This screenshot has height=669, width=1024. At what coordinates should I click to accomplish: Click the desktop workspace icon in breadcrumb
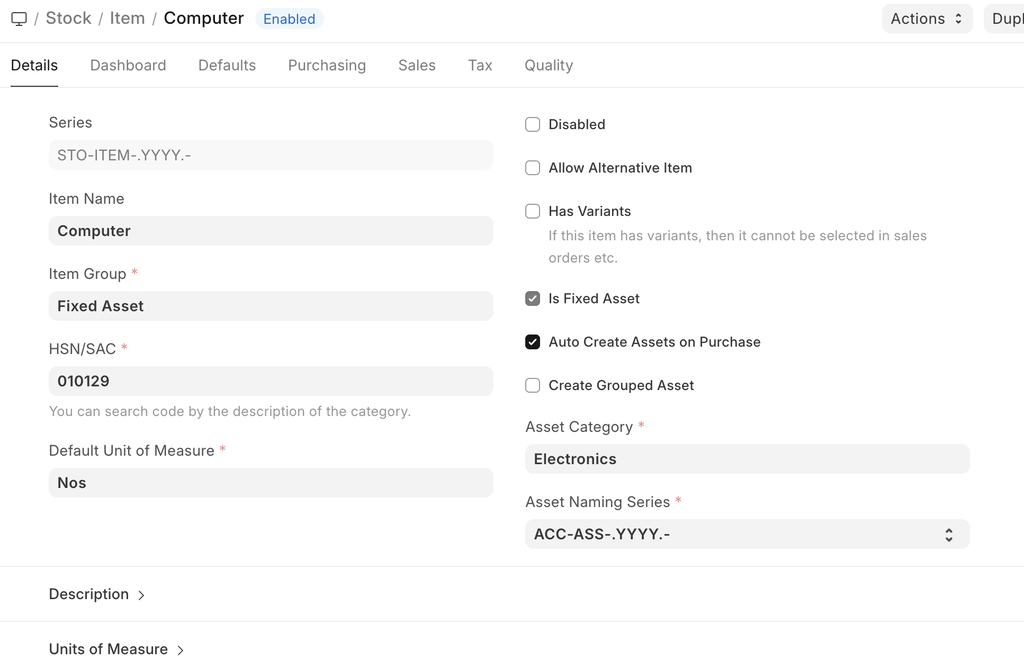(x=19, y=19)
